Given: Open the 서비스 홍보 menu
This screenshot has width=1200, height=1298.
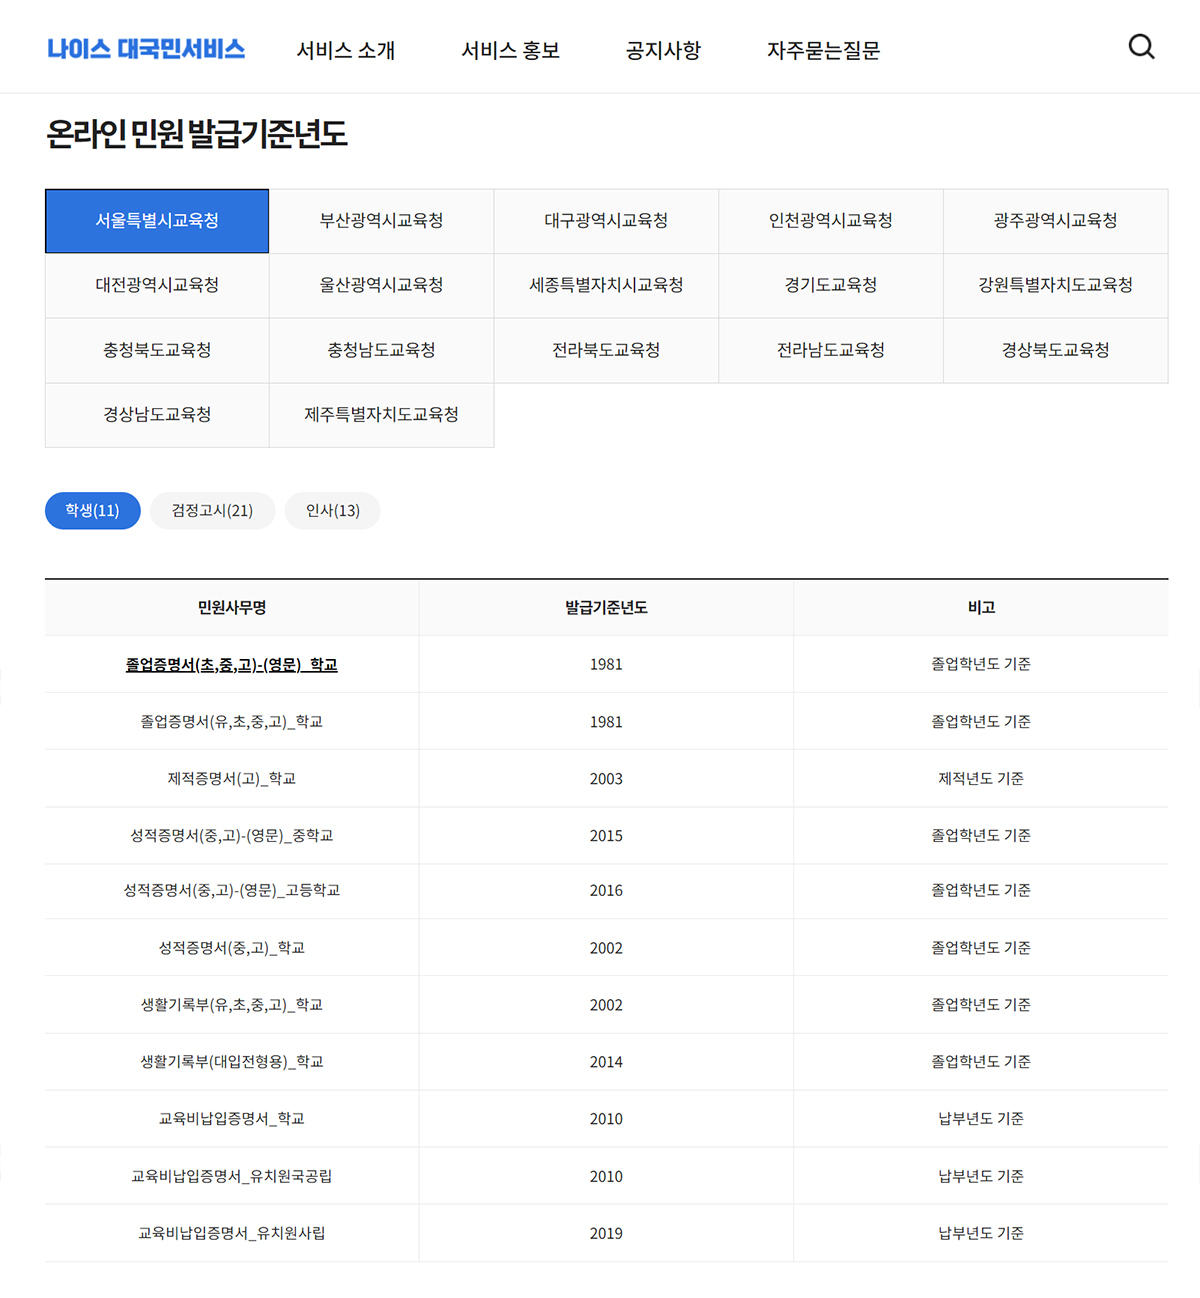Looking at the screenshot, I should [x=510, y=50].
